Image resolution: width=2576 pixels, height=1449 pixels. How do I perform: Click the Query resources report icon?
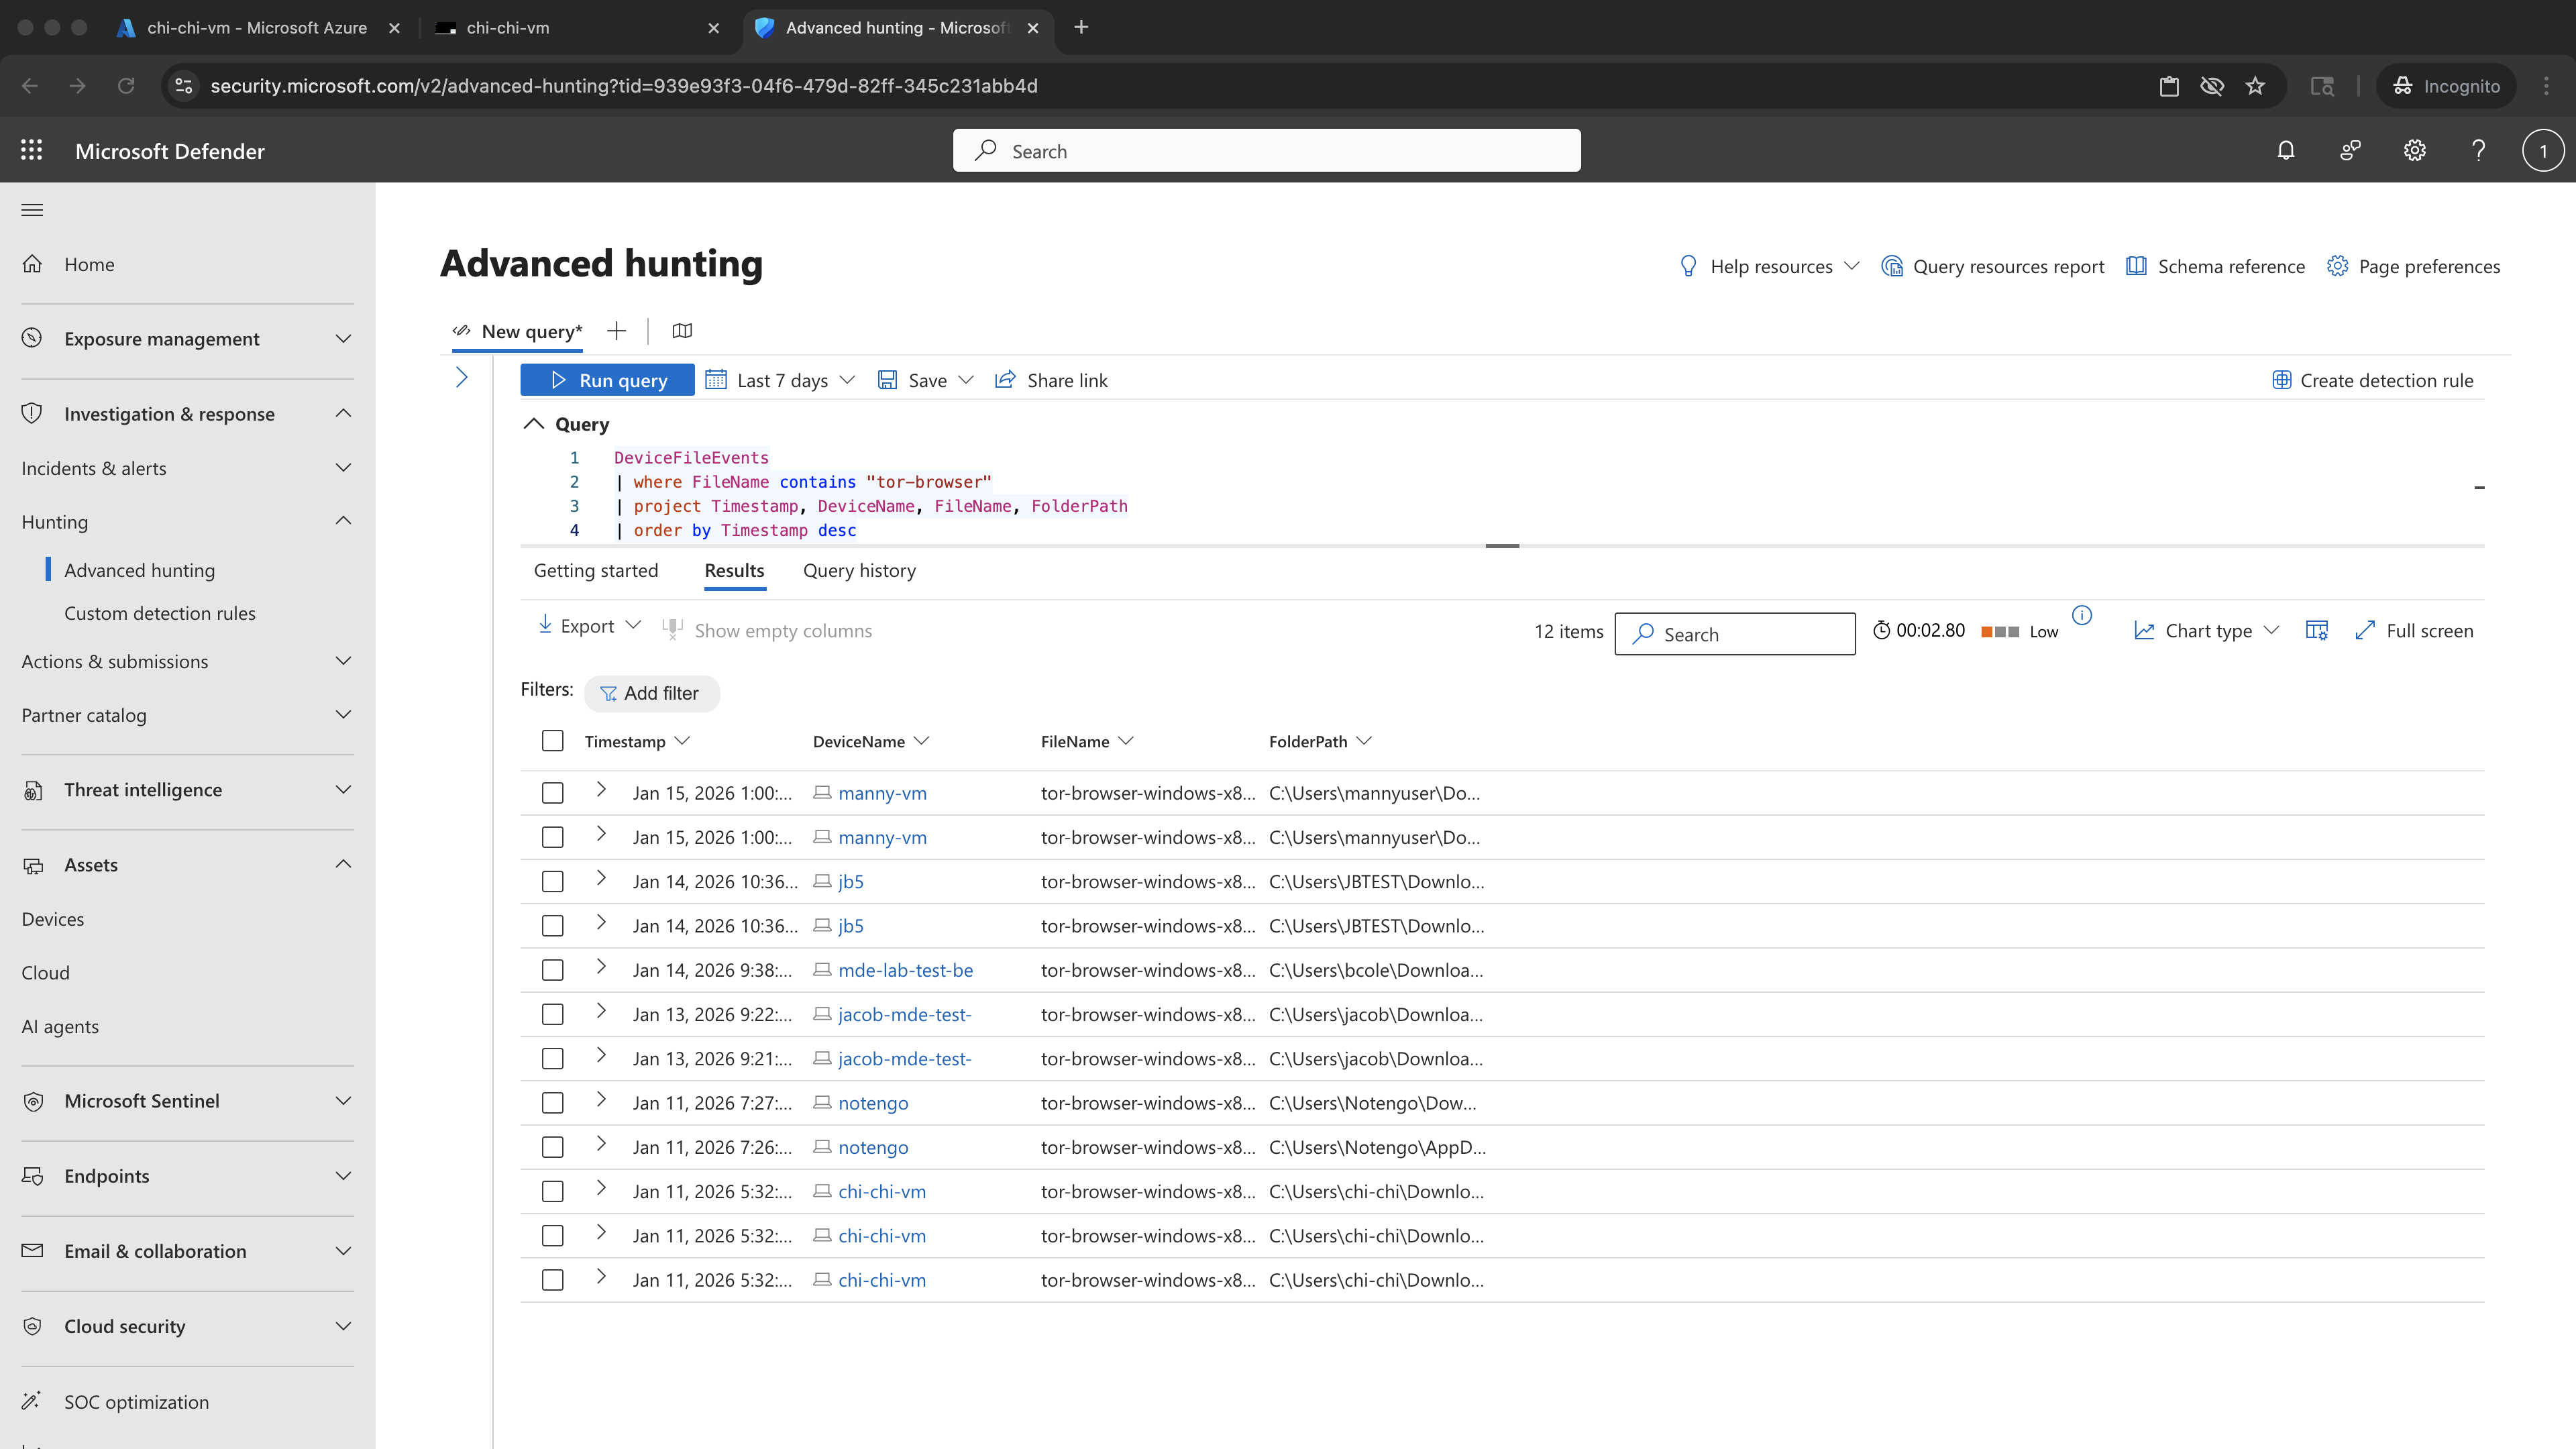tap(1892, 266)
